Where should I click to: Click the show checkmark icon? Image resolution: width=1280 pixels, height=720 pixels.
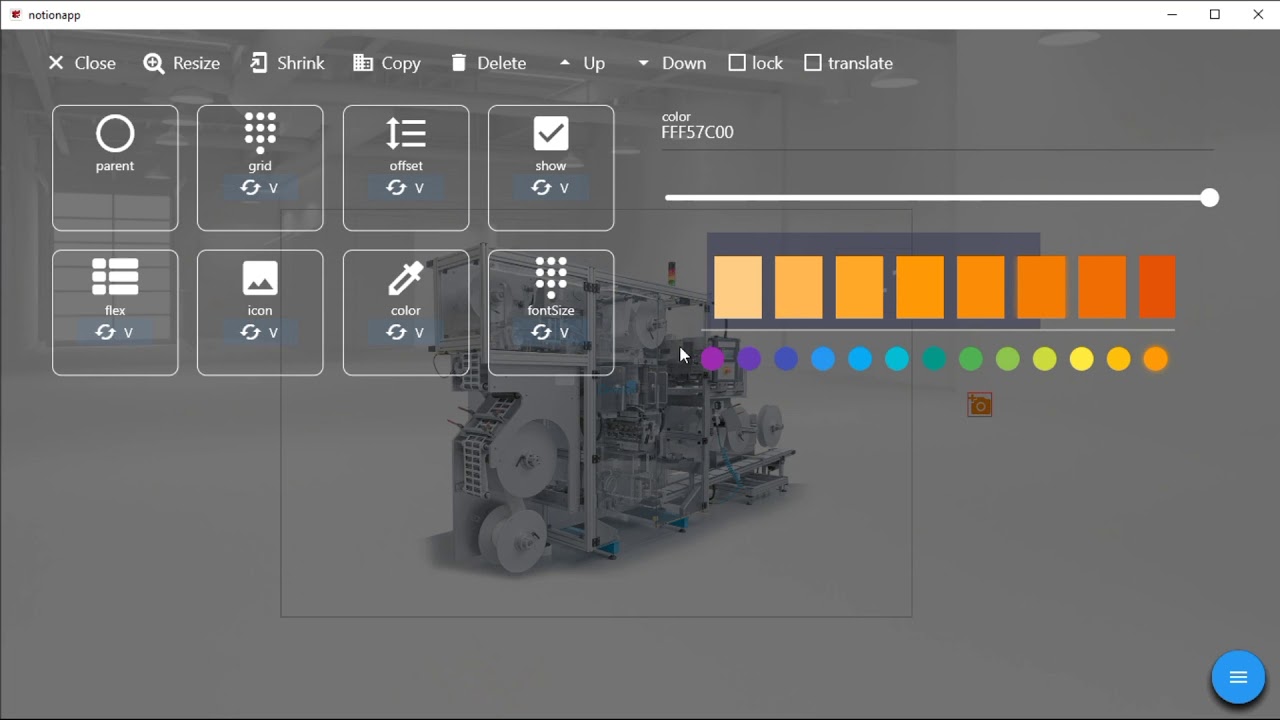tap(551, 134)
